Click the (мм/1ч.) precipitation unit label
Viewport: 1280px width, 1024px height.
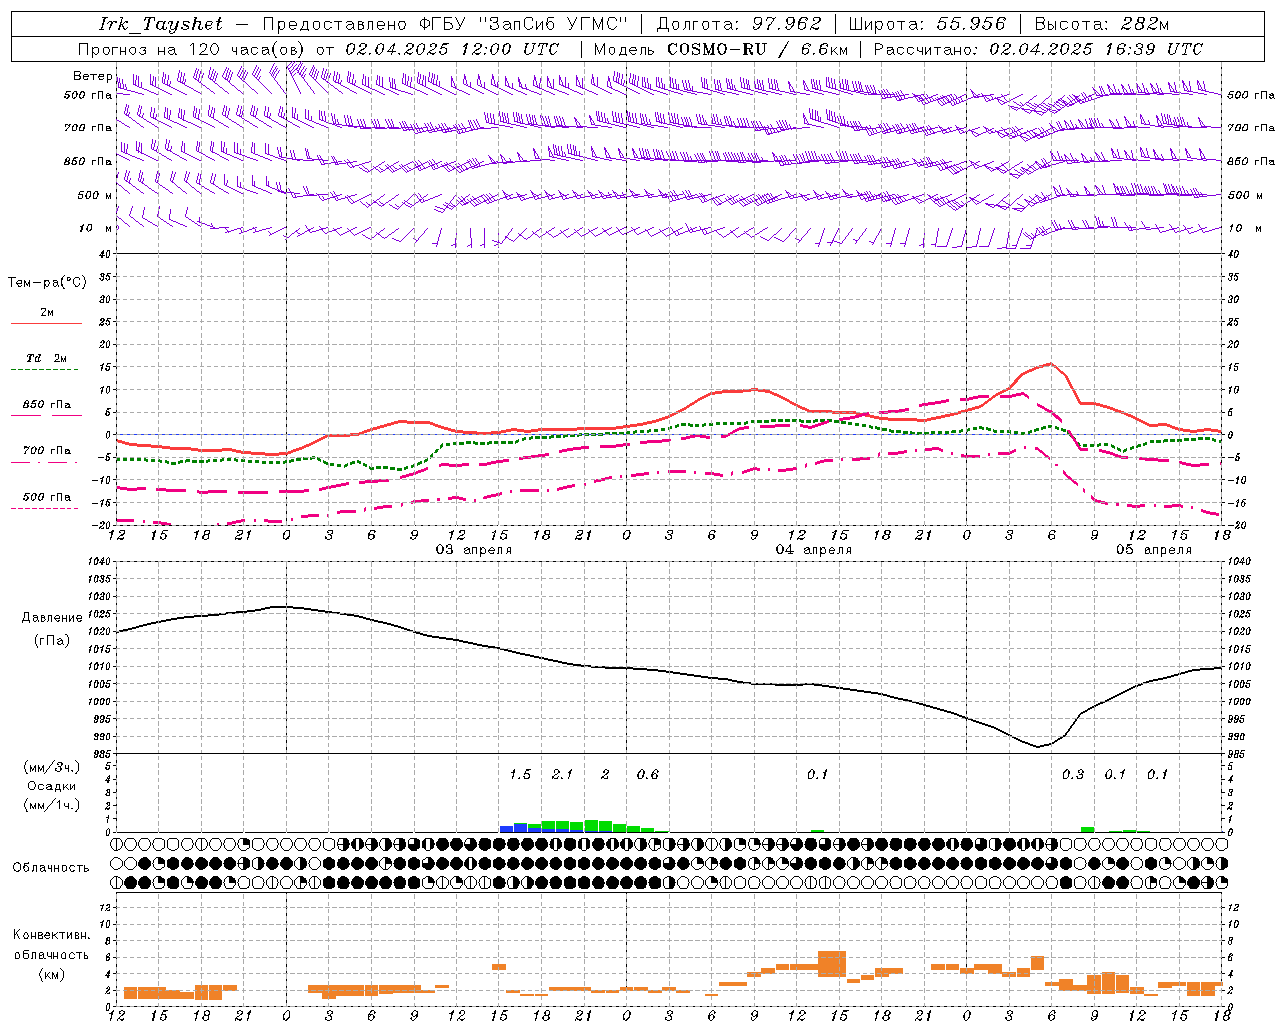(x=52, y=805)
